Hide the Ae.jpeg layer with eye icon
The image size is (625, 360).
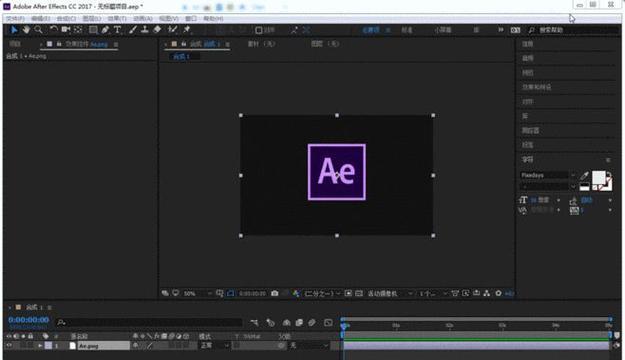9,346
